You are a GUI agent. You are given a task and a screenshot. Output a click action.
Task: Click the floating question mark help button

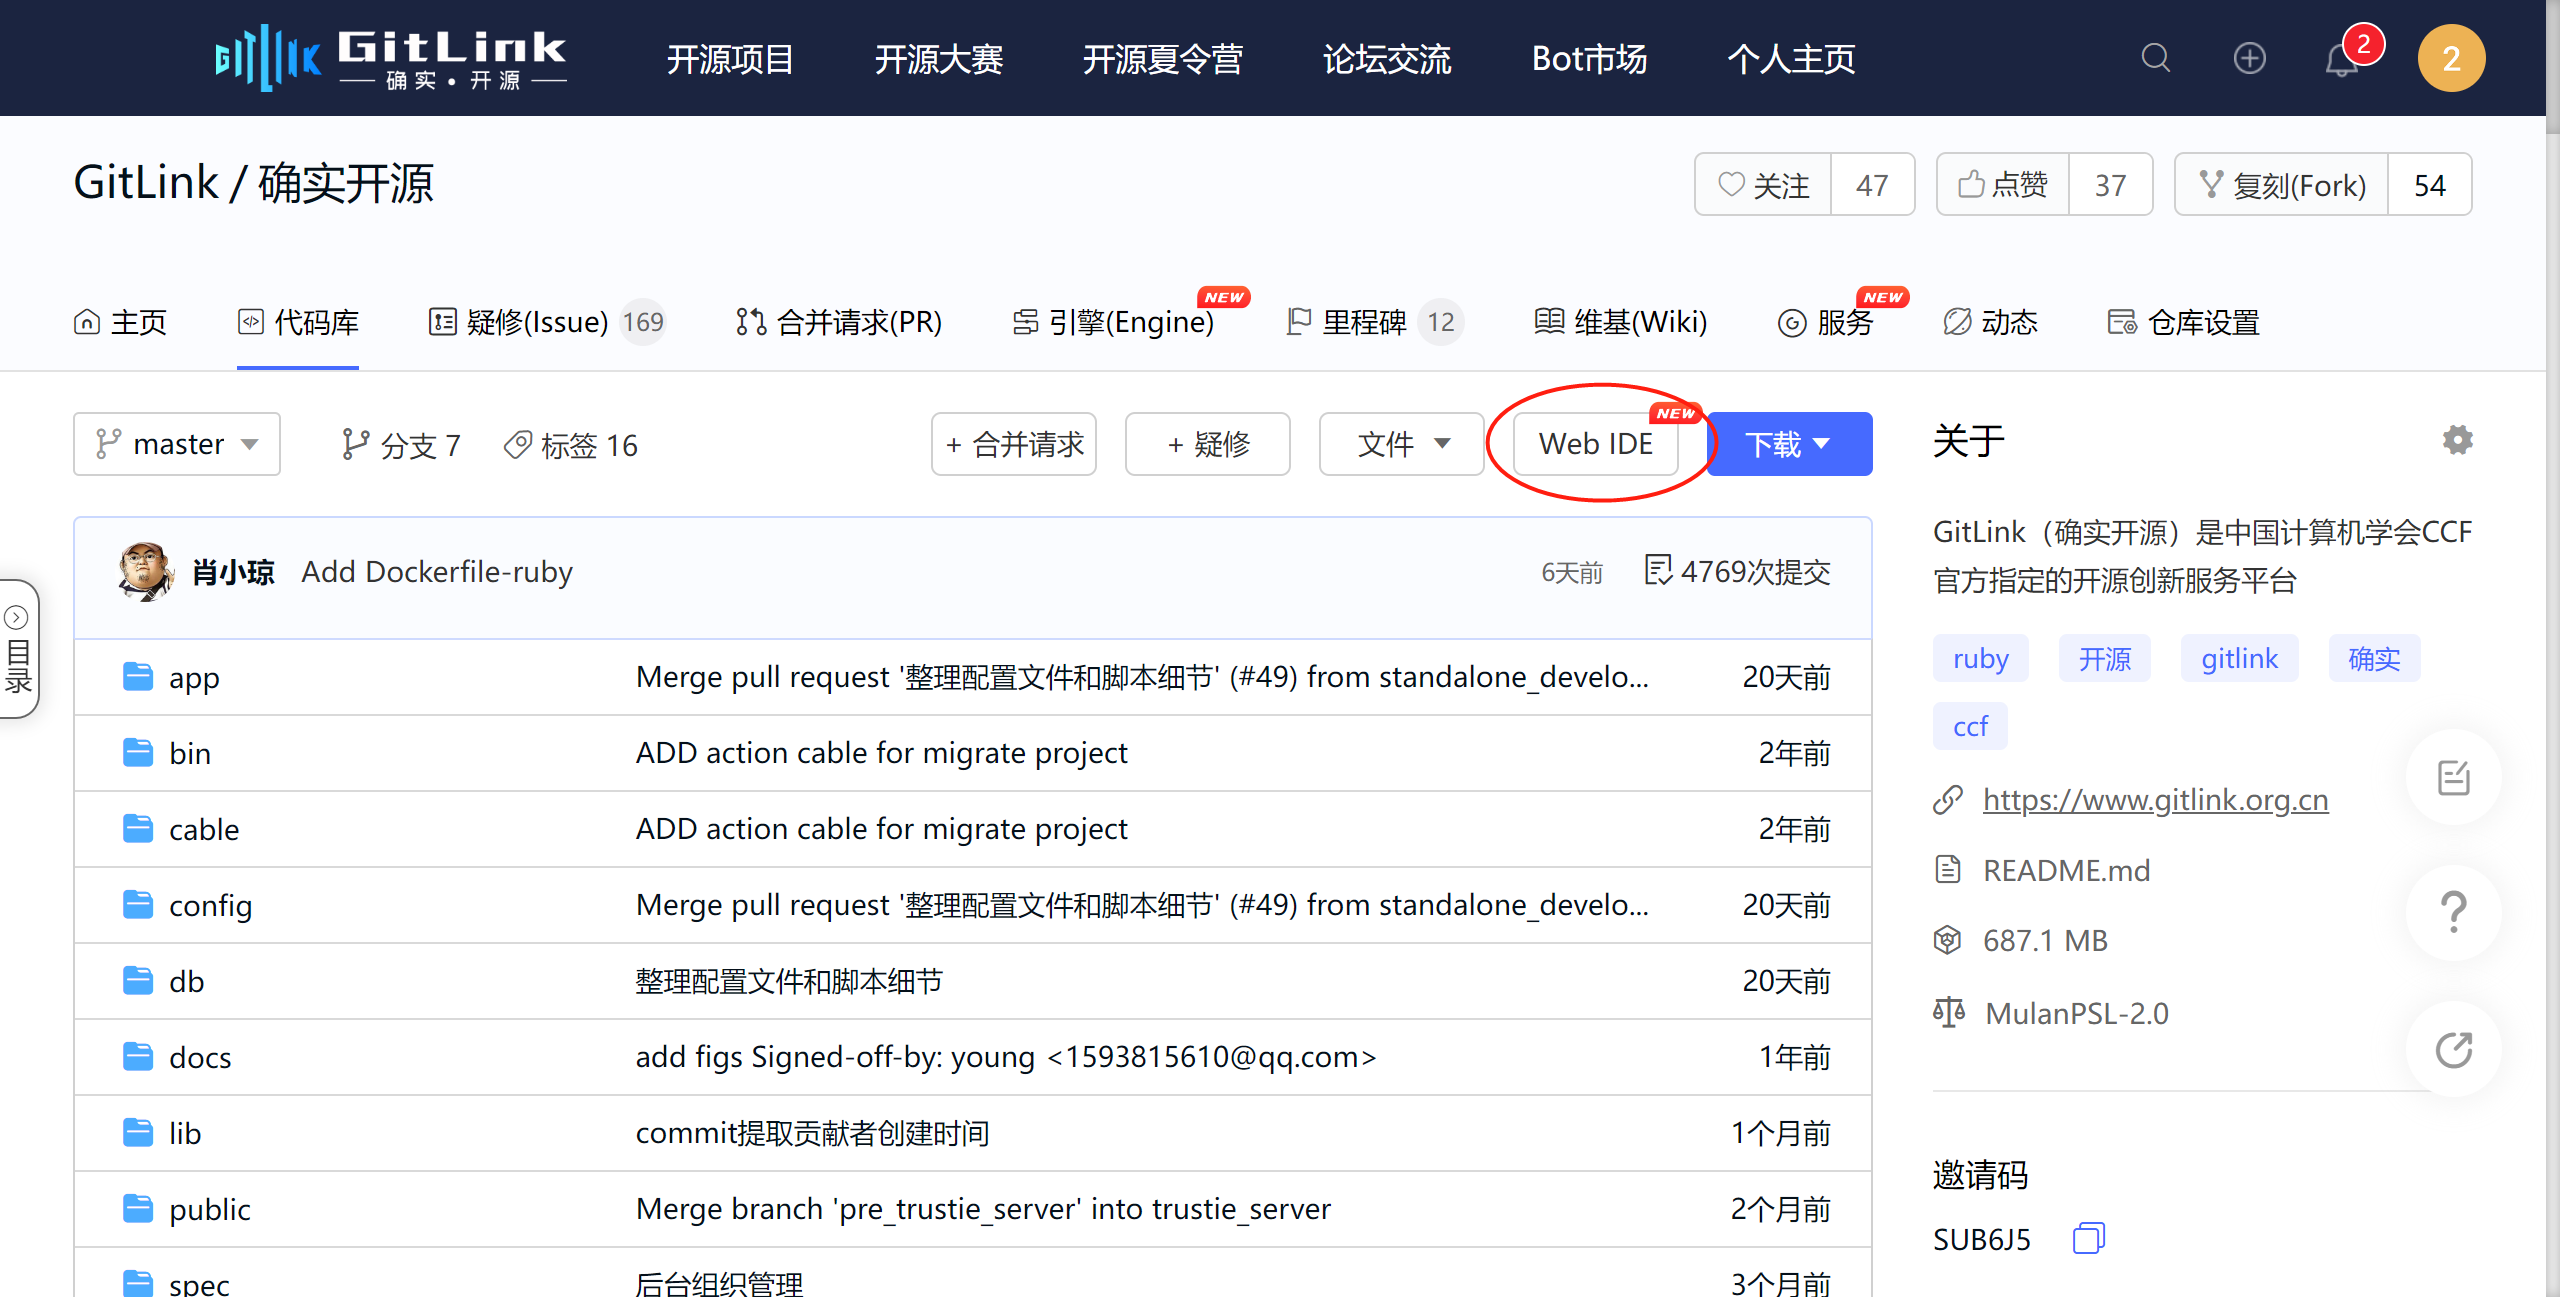(2453, 912)
